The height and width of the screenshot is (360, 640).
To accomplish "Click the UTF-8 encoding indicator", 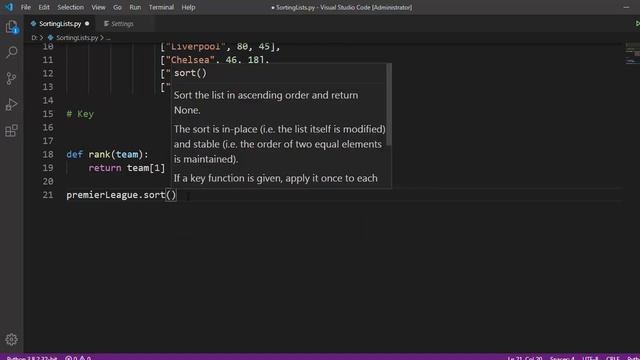I will pos(590,358).
